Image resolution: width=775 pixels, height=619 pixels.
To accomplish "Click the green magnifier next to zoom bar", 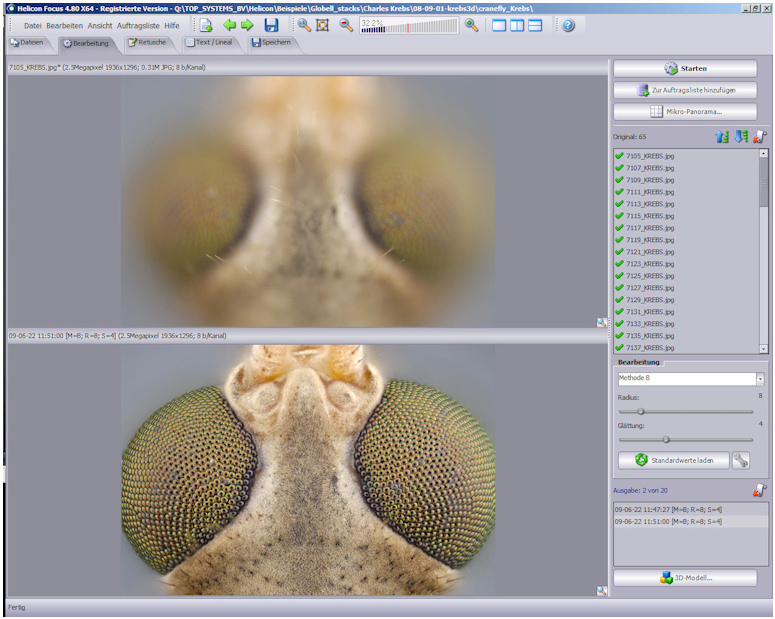I will pos(472,25).
